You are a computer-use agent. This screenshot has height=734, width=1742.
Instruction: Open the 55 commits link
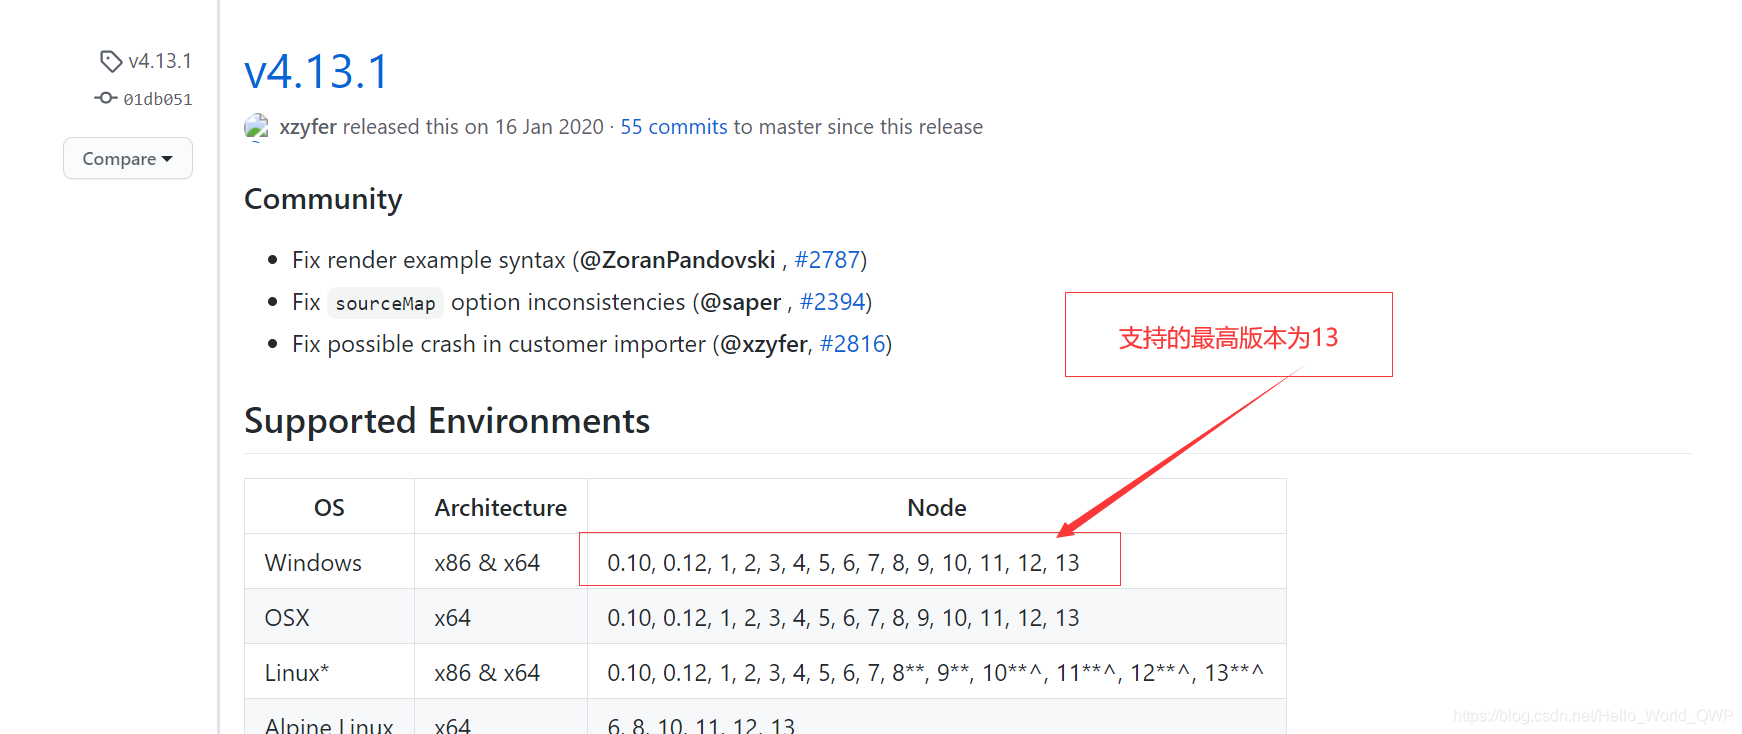(x=673, y=127)
